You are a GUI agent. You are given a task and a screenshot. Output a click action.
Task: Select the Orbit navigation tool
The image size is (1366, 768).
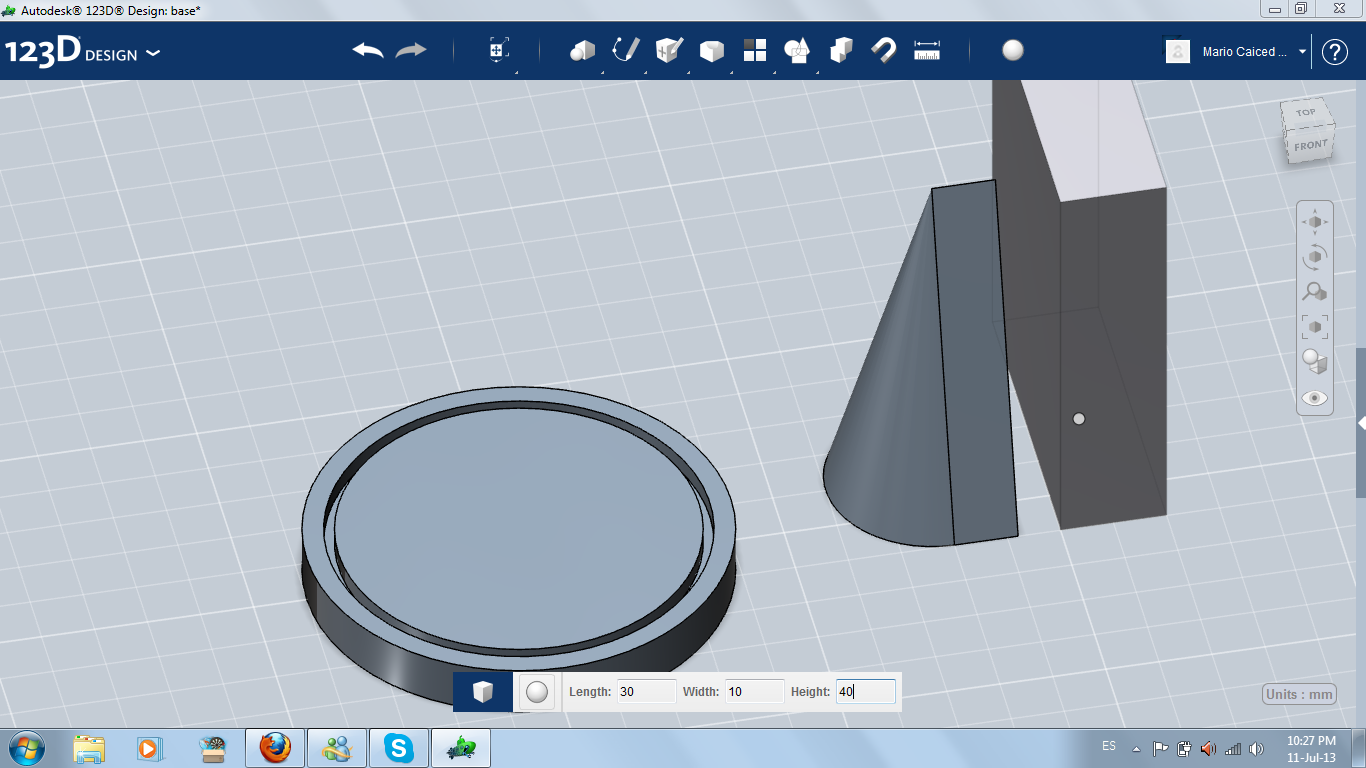click(1315, 257)
